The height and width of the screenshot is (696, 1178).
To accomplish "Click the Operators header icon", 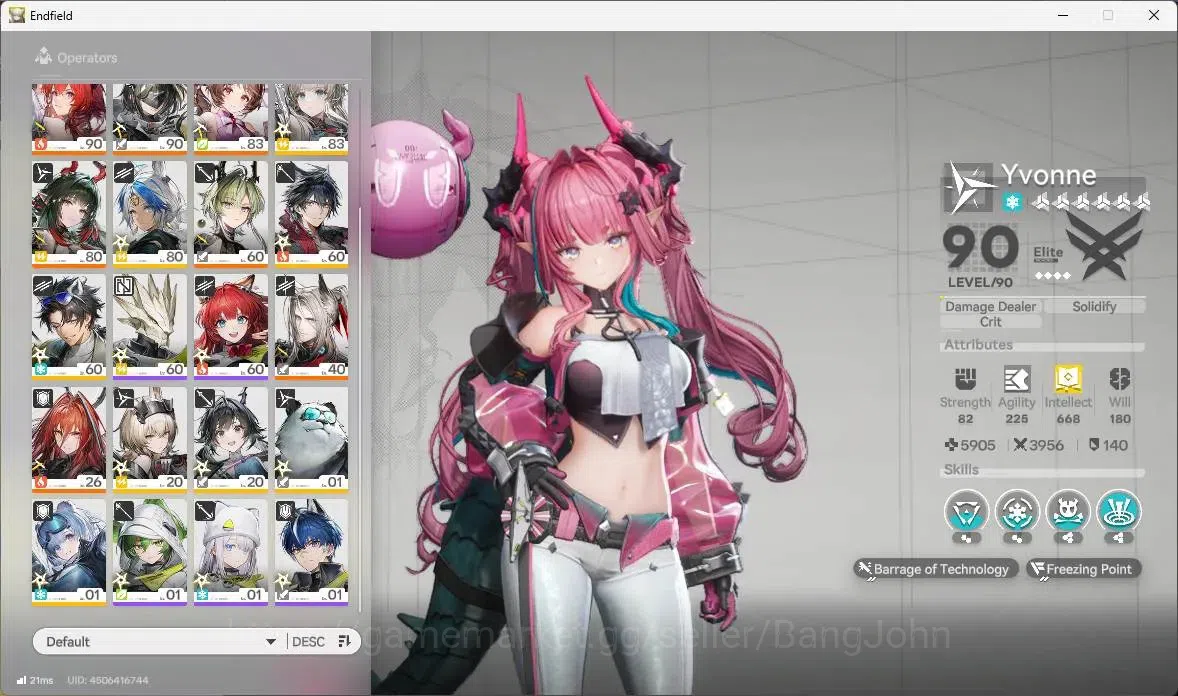I will tap(43, 56).
